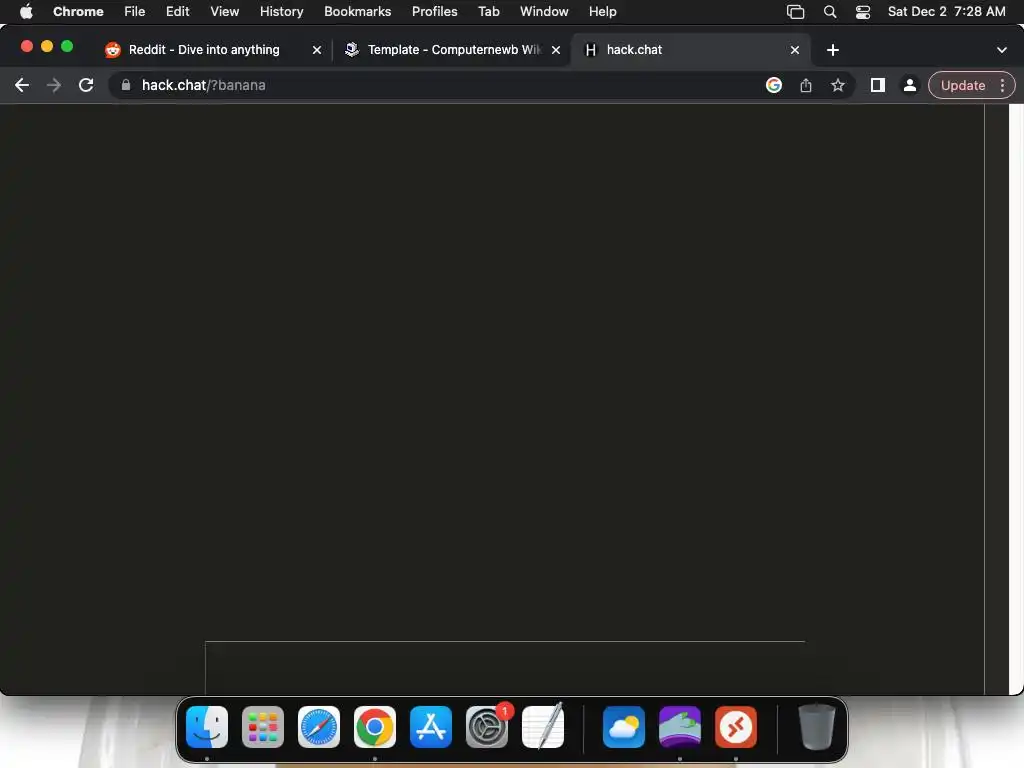The height and width of the screenshot is (768, 1024).
Task: Open the Bookmarks menu
Action: tap(358, 12)
